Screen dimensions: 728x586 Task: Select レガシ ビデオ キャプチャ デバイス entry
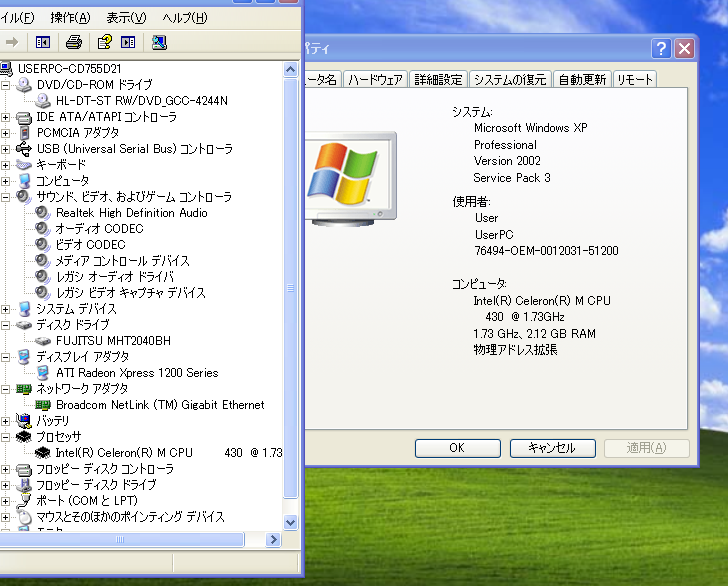click(x=130, y=293)
